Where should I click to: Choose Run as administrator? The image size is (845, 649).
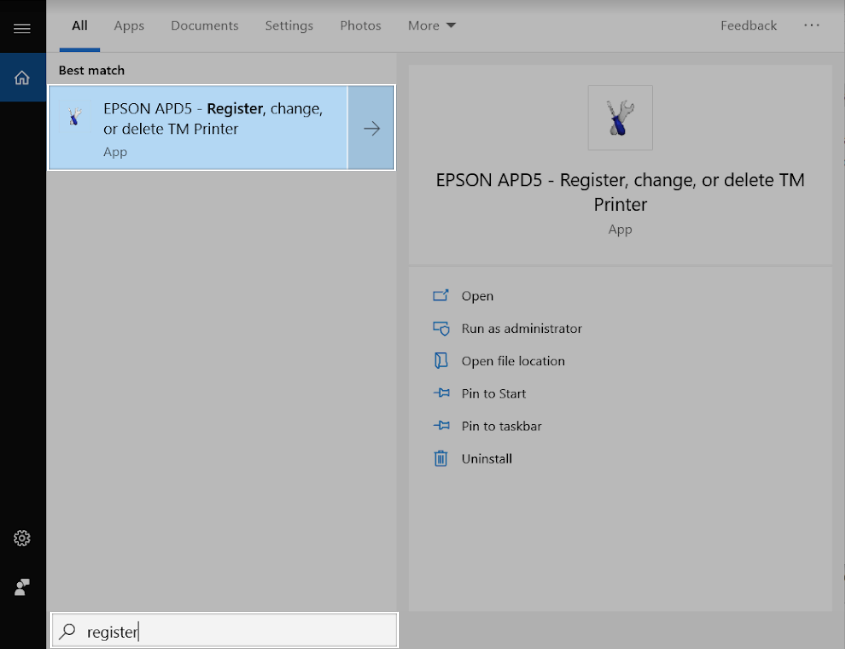point(521,329)
